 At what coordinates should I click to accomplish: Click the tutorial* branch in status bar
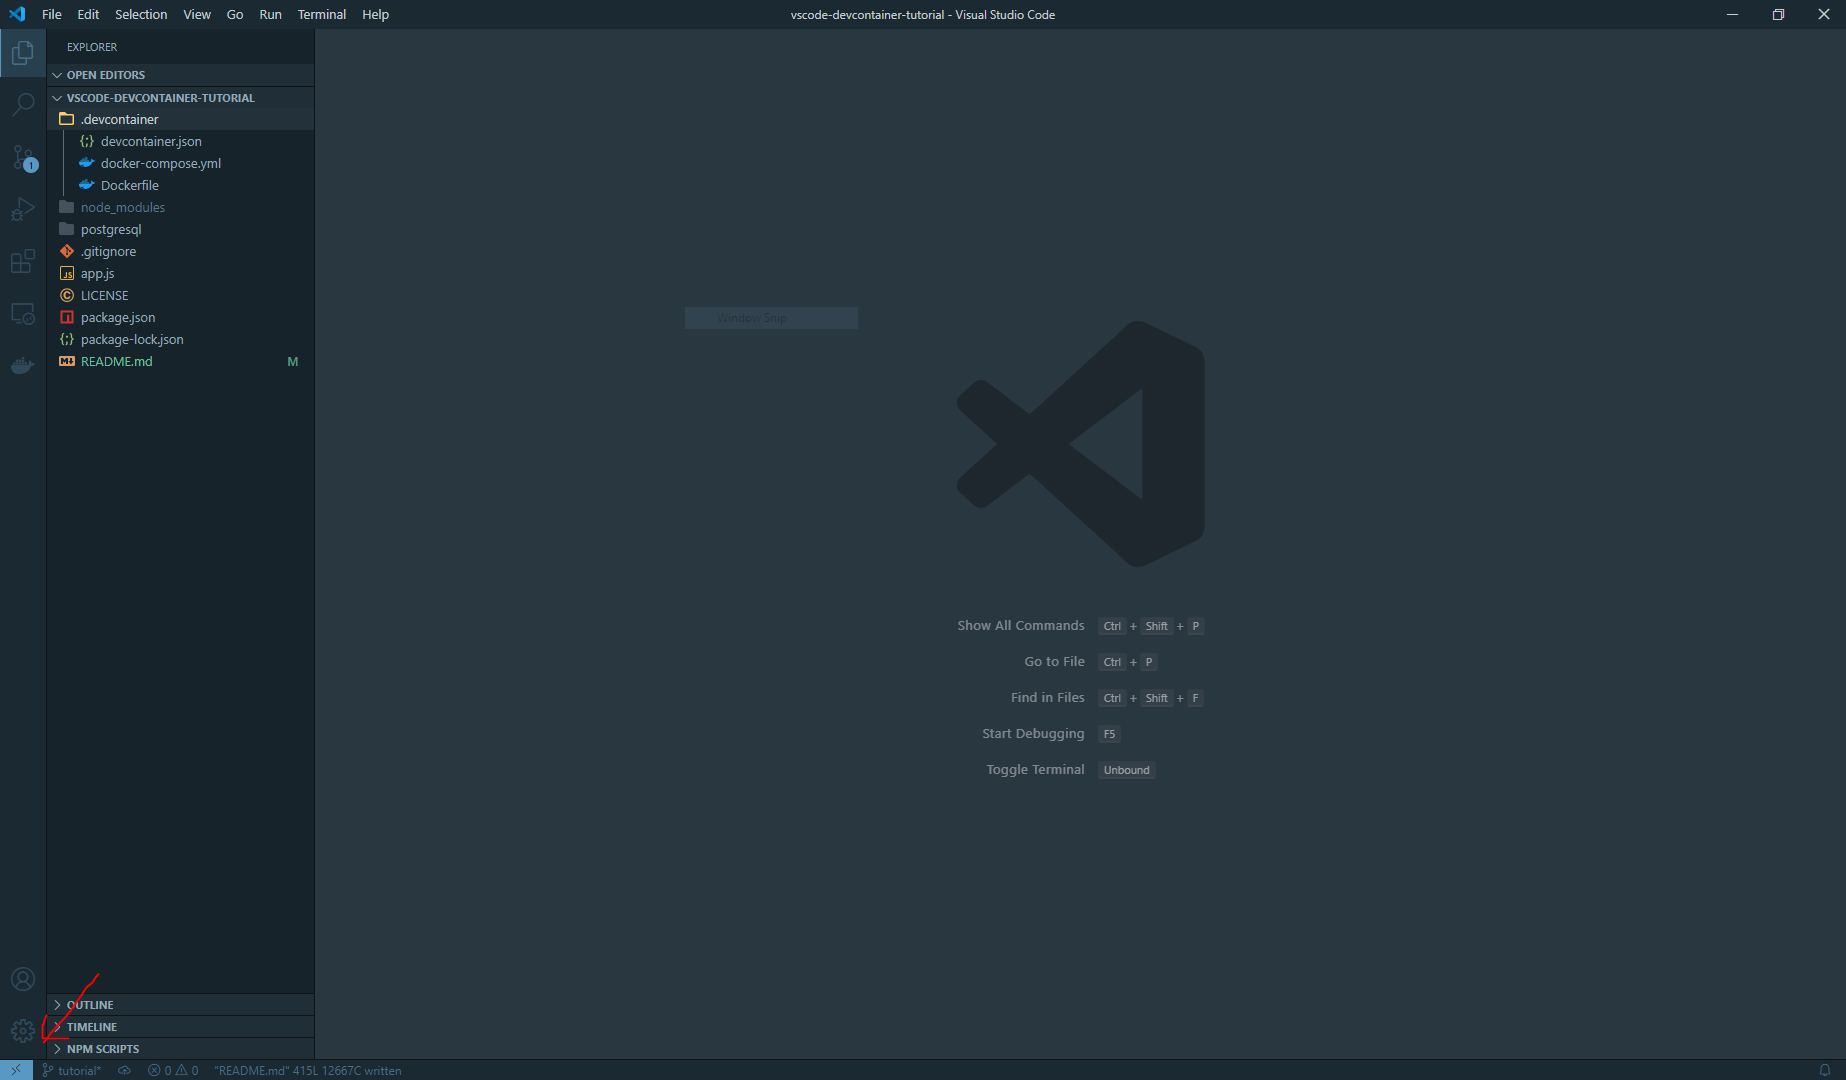(72, 1070)
